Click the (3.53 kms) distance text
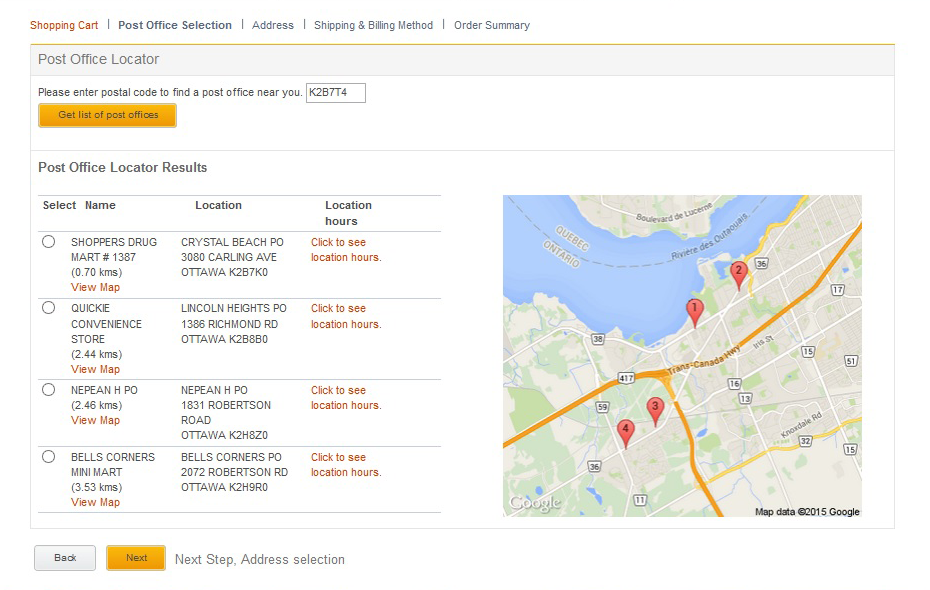The image size is (930, 590). (x=97, y=487)
